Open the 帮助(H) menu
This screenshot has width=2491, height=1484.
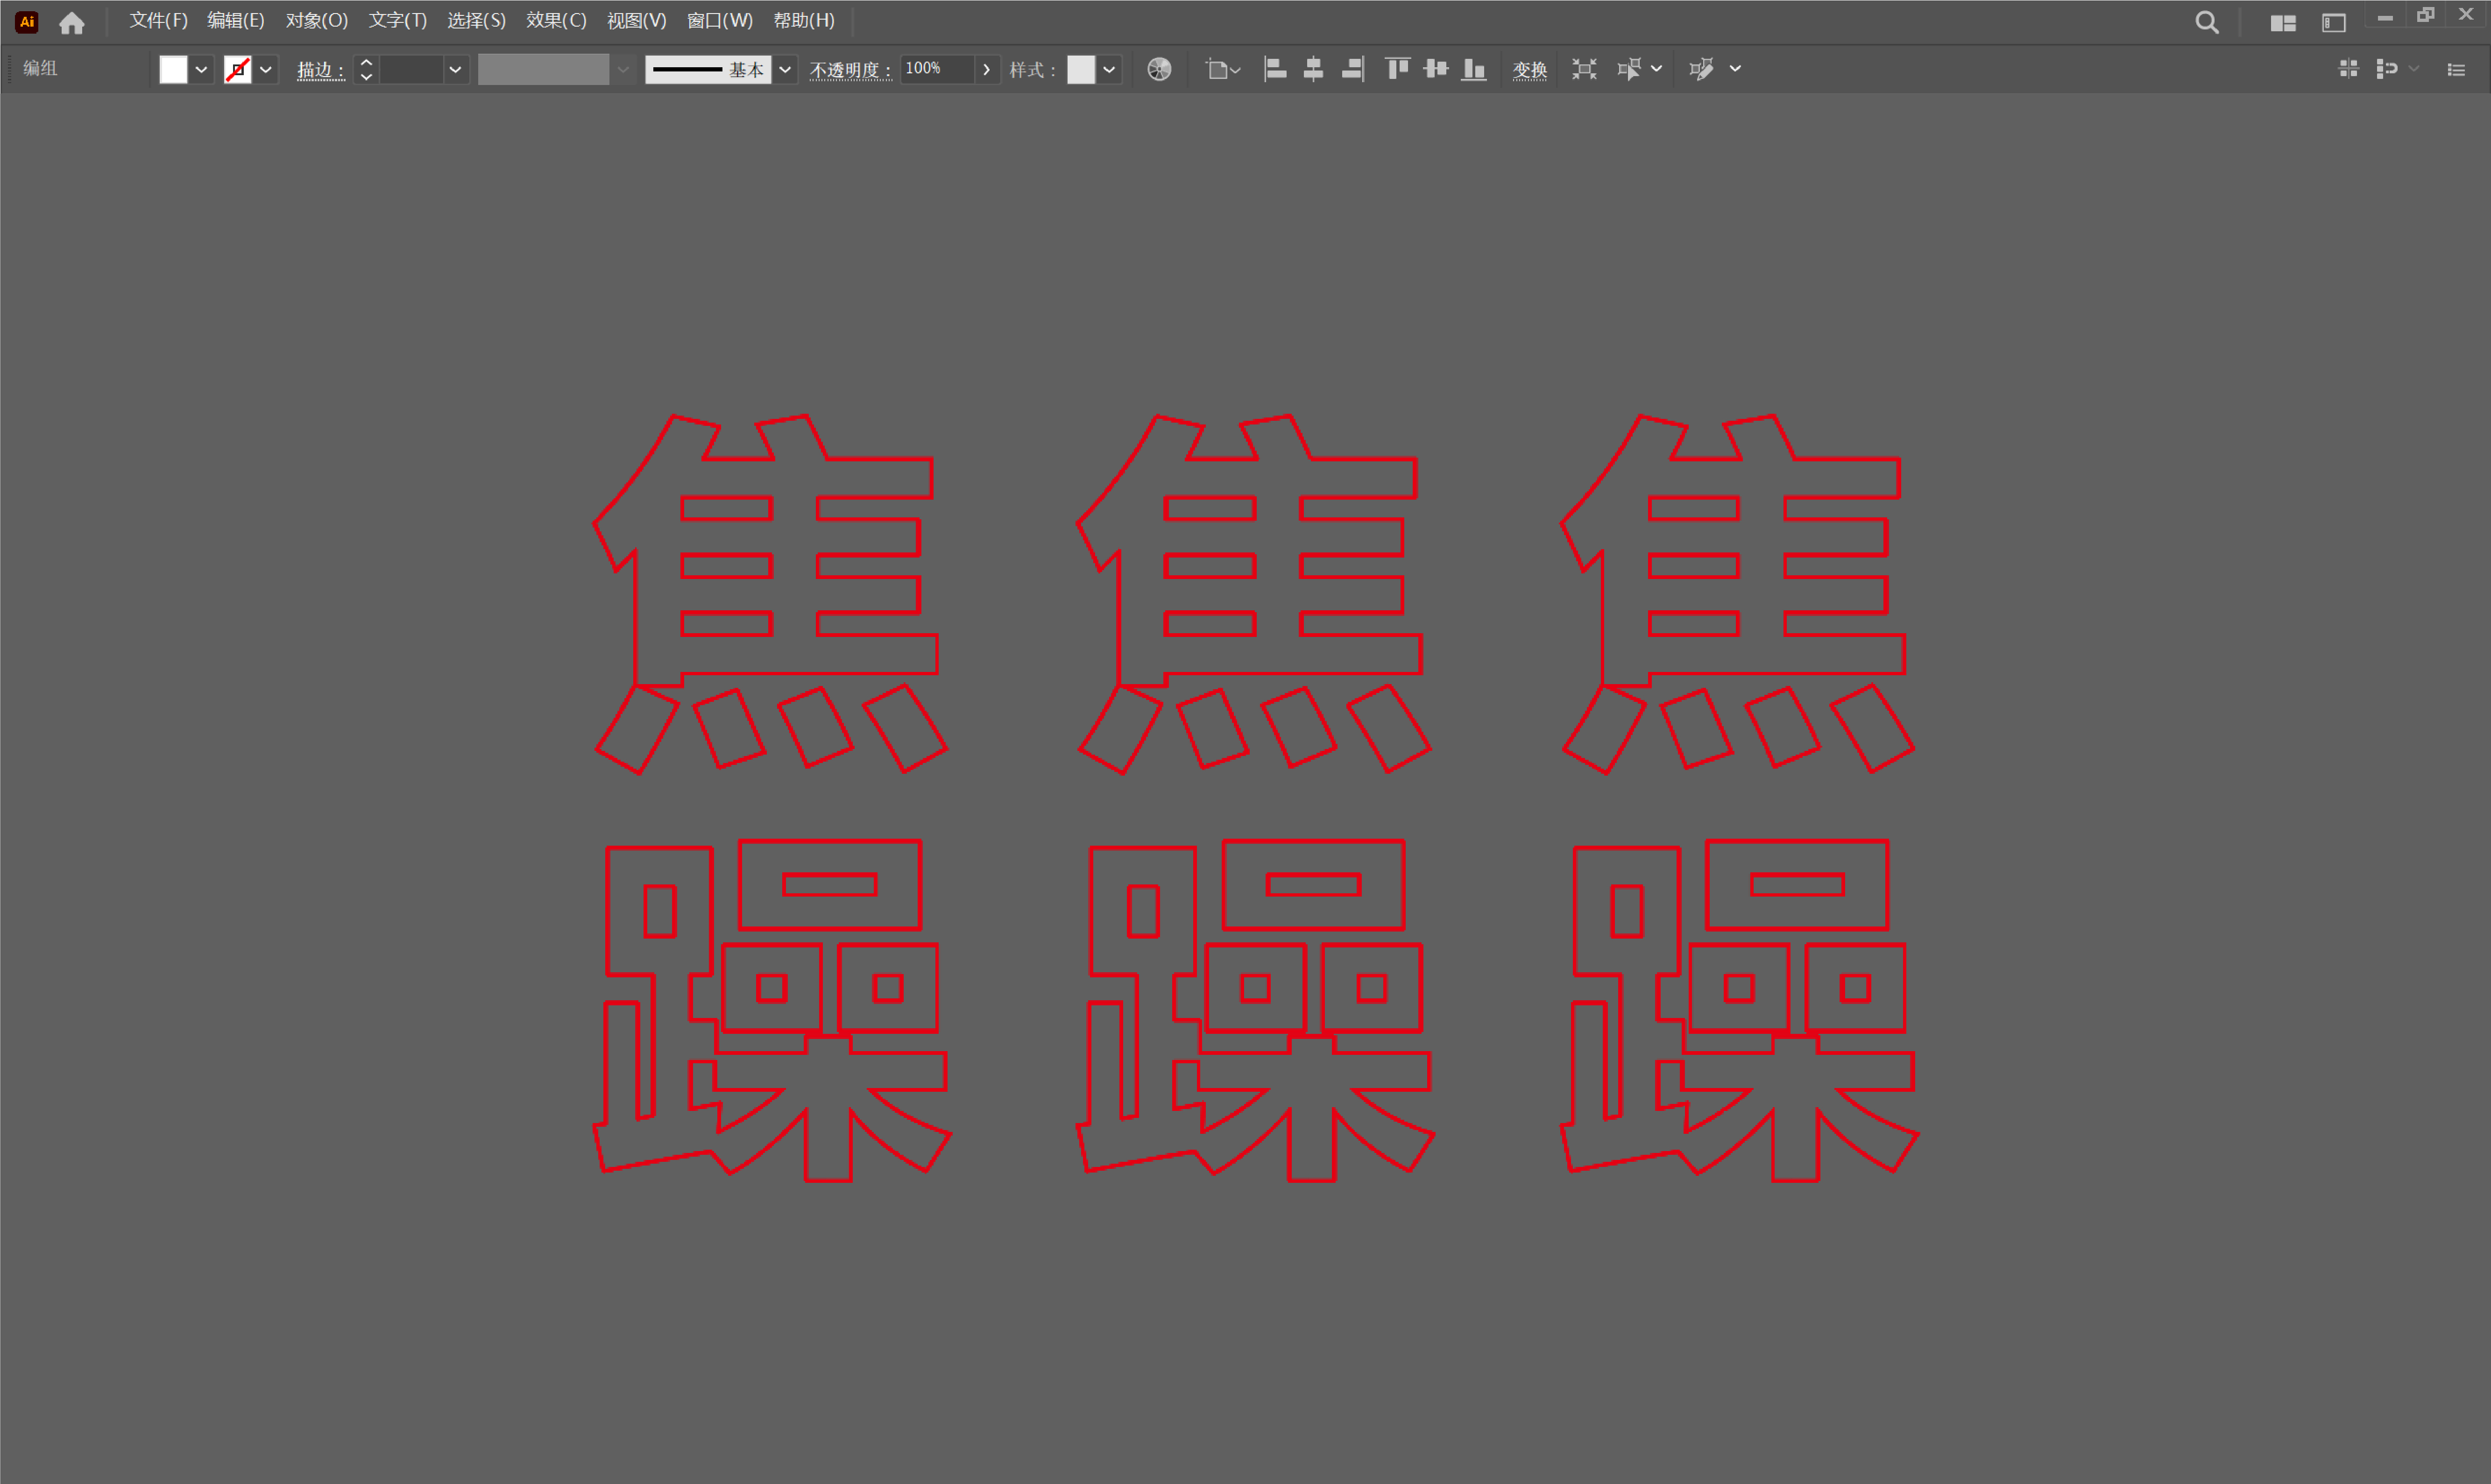(804, 21)
